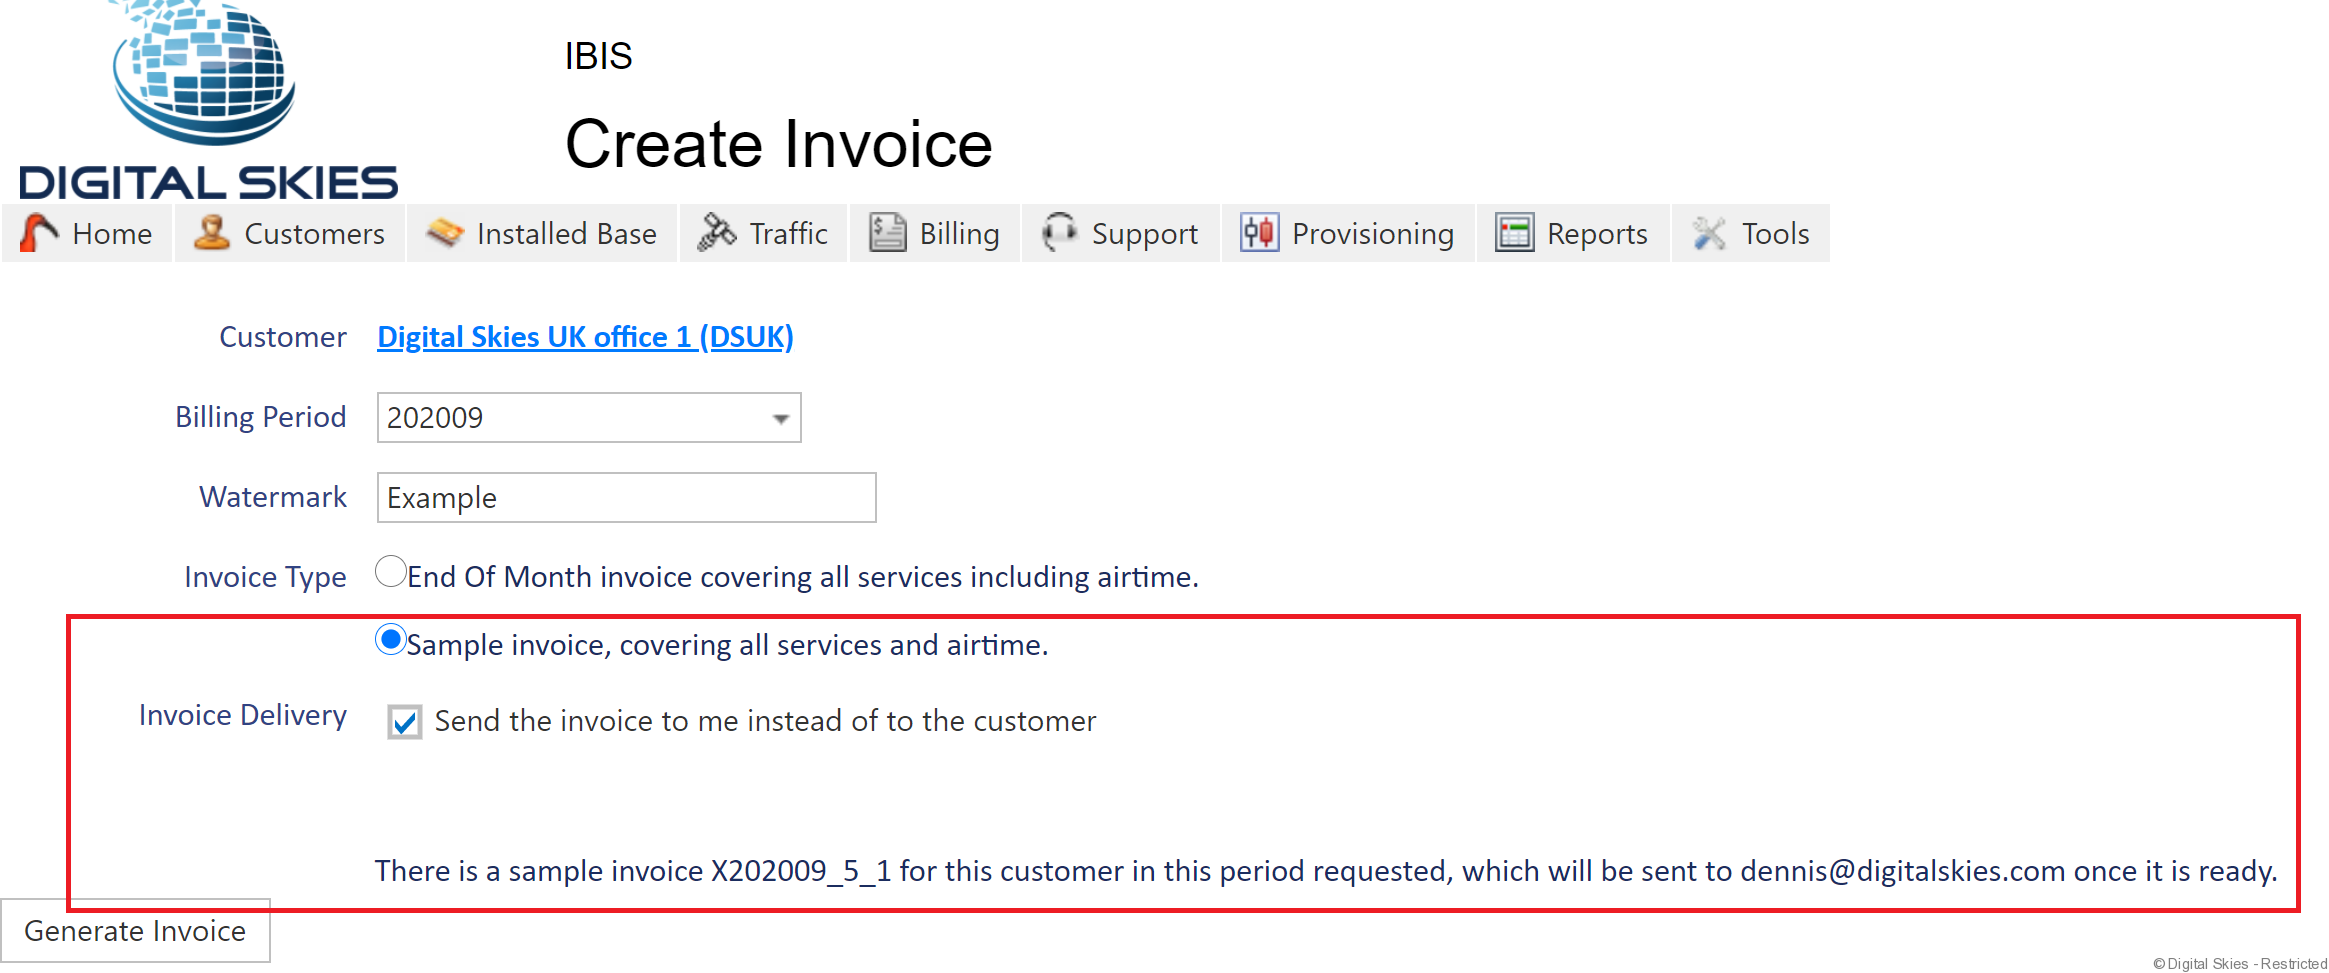
Task: Click the Installed Base icon
Action: point(445,233)
